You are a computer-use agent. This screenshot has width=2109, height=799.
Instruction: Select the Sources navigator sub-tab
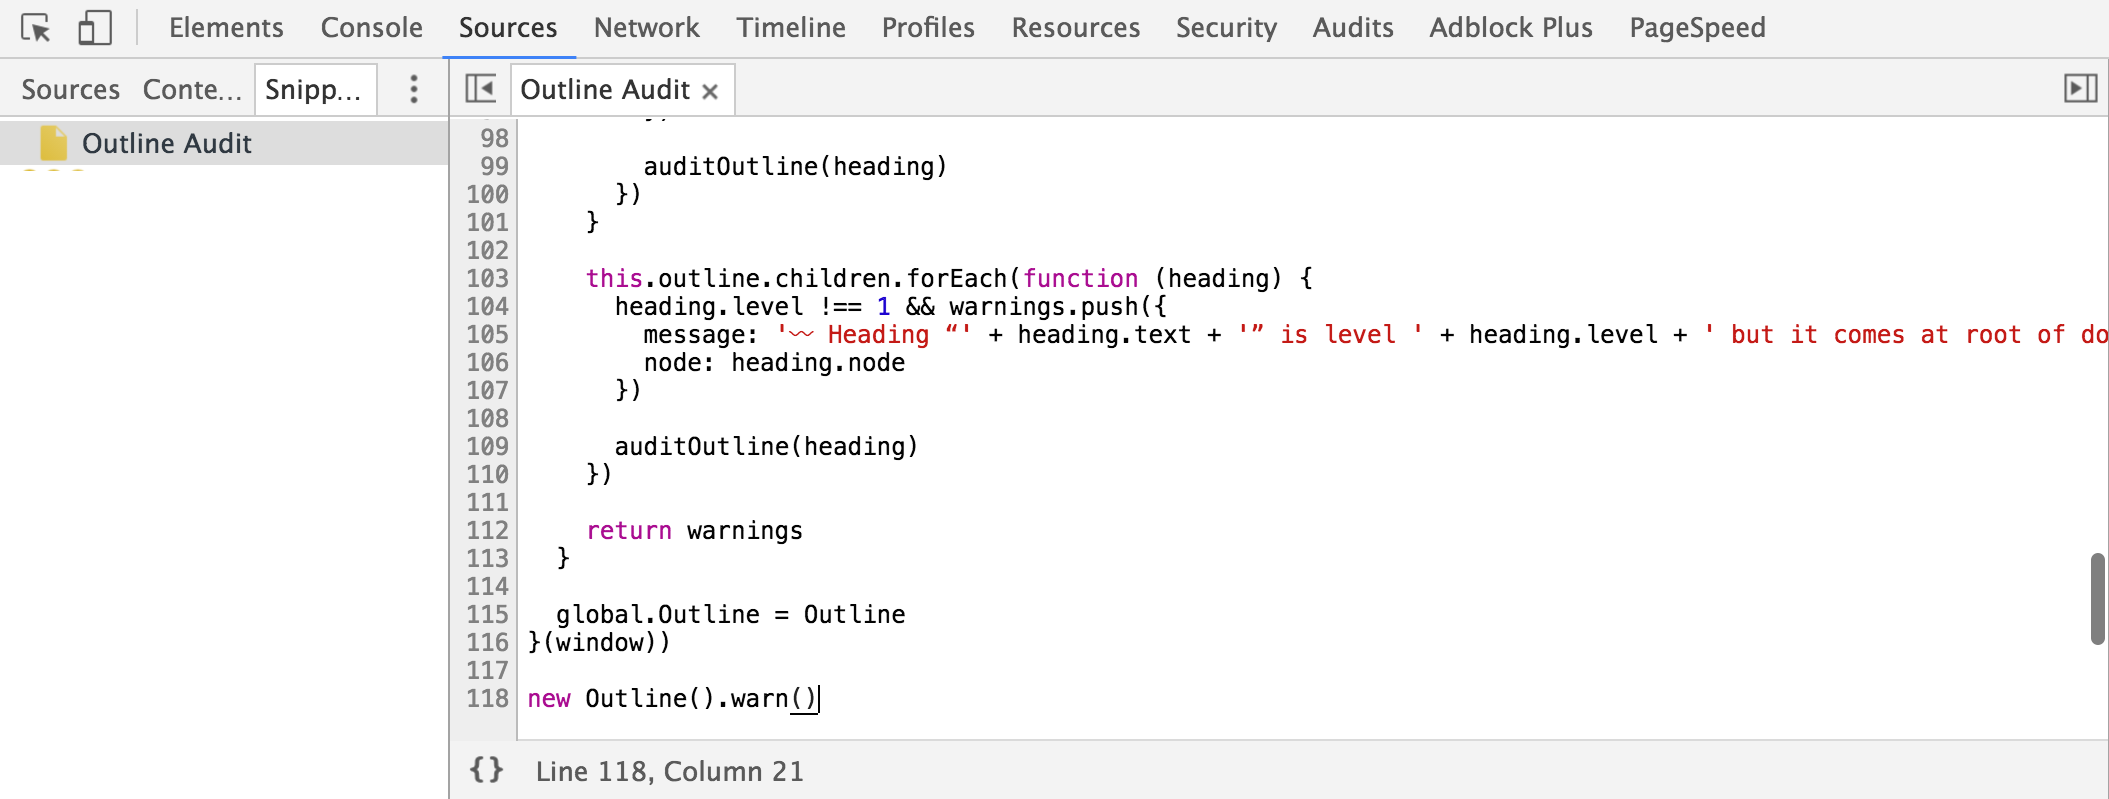pyautogui.click(x=71, y=90)
